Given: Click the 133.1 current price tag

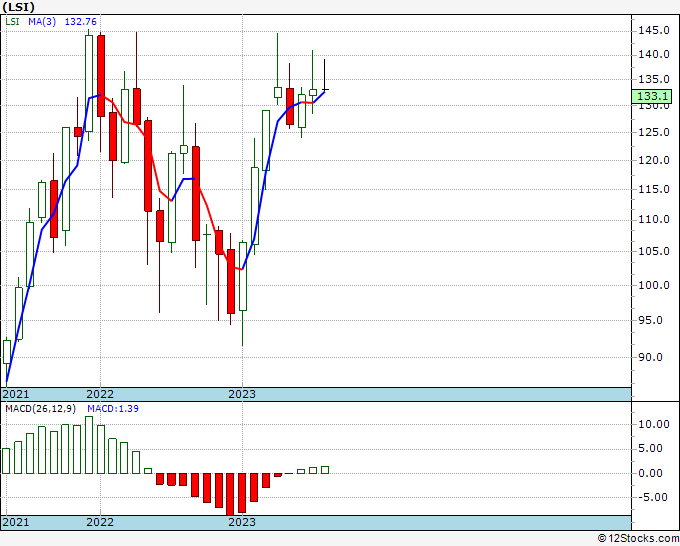Looking at the screenshot, I should [x=651, y=96].
